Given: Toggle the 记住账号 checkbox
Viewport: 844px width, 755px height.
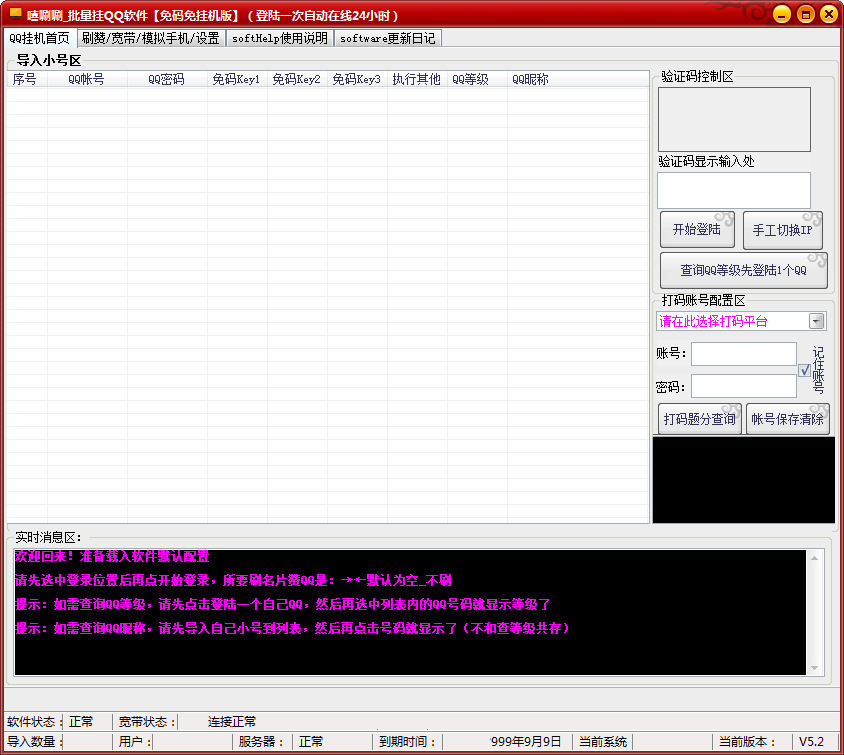Looking at the screenshot, I should point(805,370).
